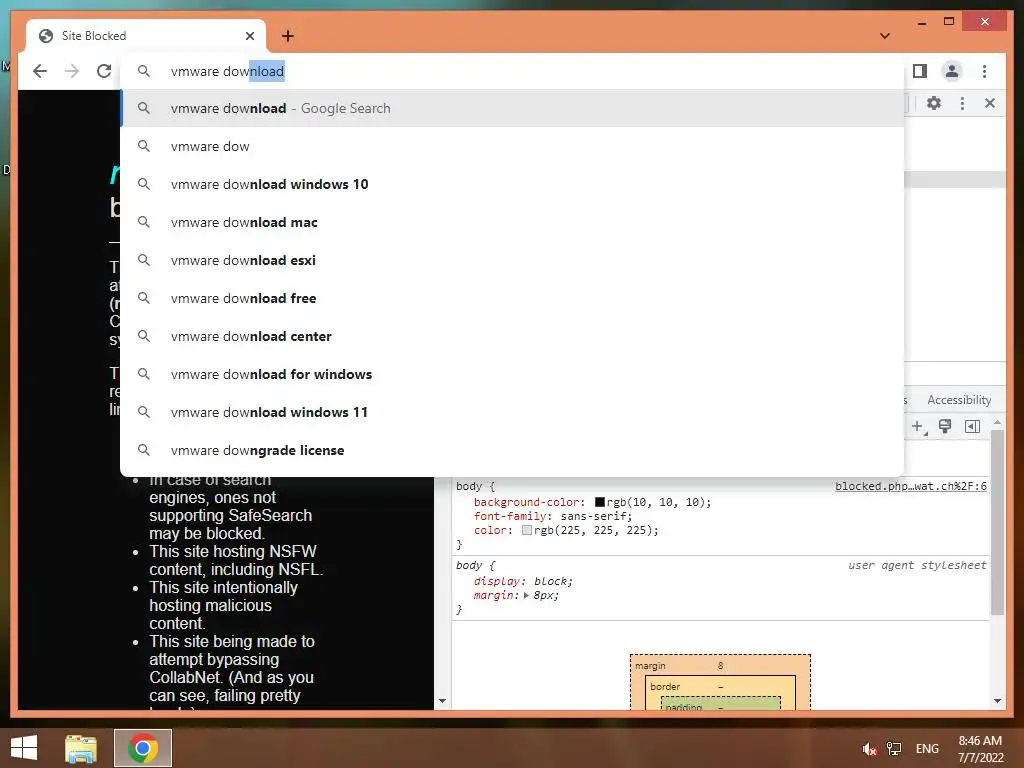Reload the current page

pyautogui.click(x=104, y=71)
